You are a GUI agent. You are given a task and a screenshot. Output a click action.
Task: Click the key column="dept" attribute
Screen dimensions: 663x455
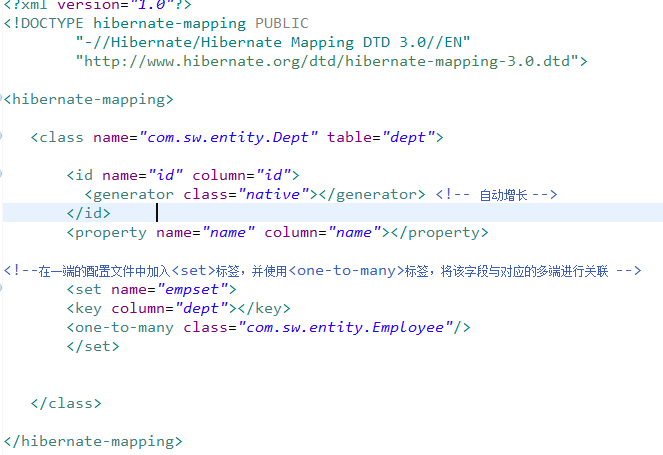[170, 309]
